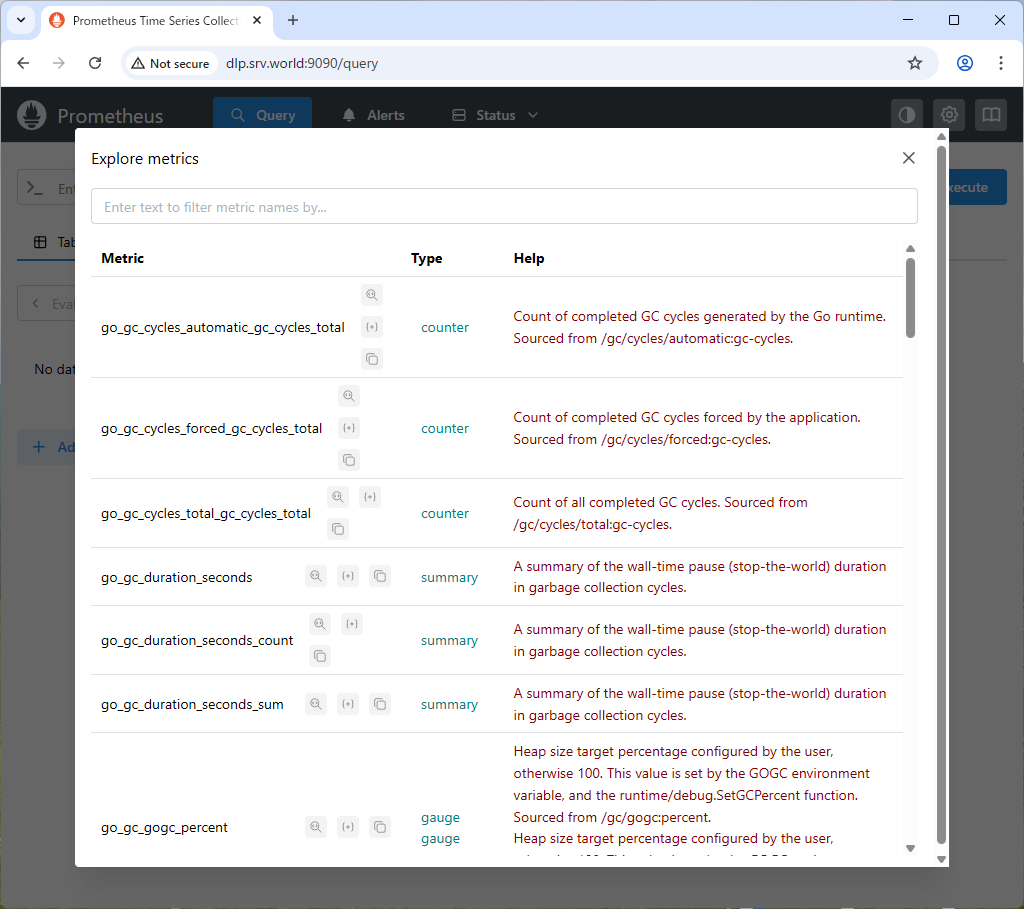The height and width of the screenshot is (909, 1024).
Task: Insert go_gc_cycles_automatic_gc_cycles_total at cursor
Action: pos(372,327)
